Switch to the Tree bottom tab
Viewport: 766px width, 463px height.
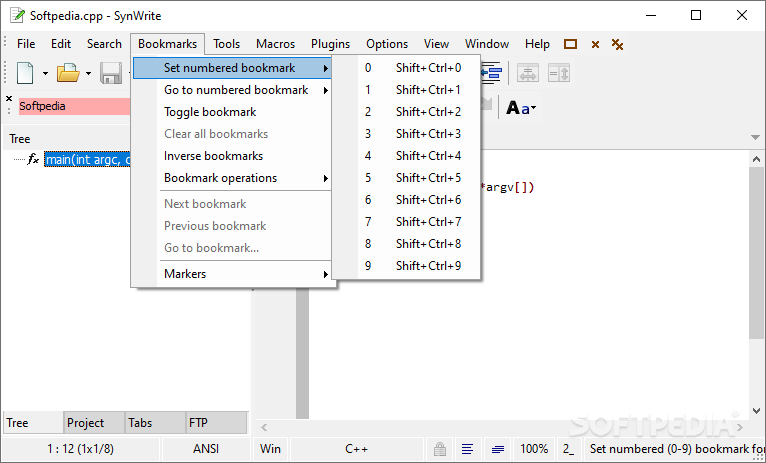pos(33,422)
